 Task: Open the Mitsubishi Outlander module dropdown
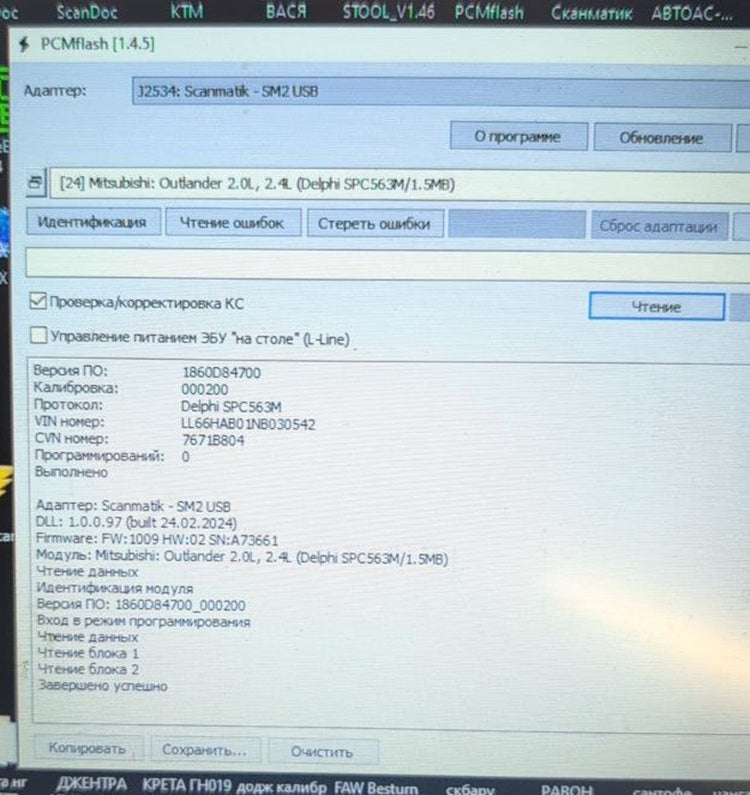400,184
